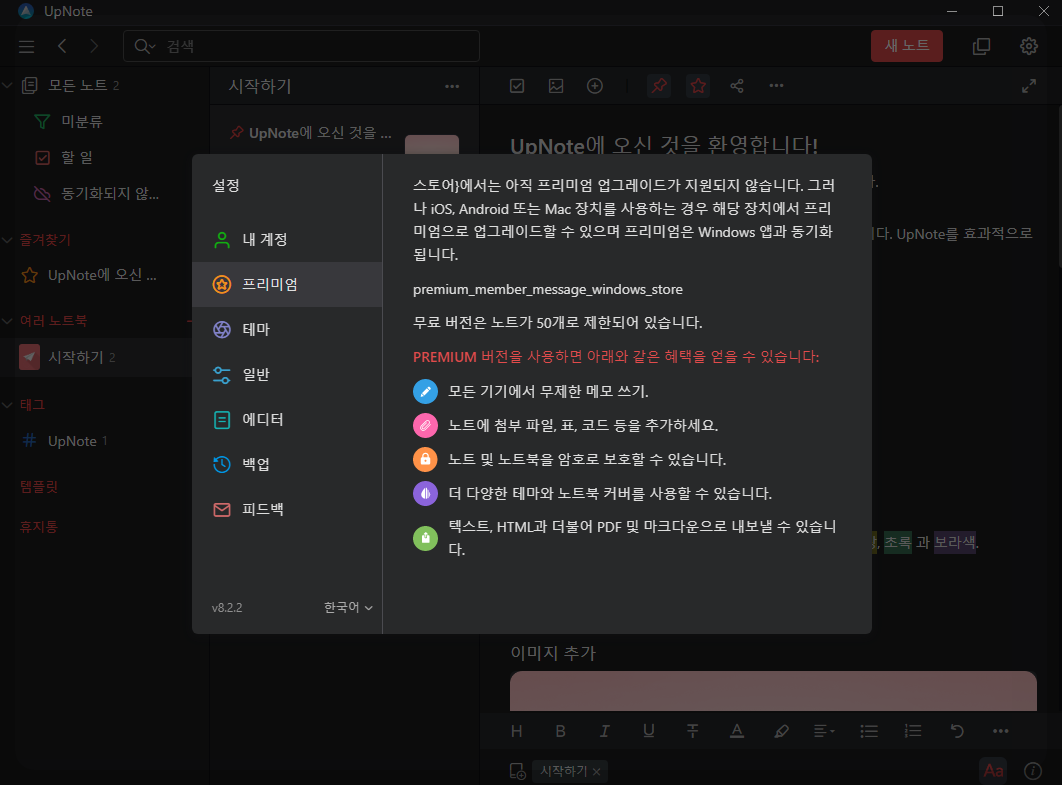1062x785 pixels.
Task: Click the share note icon
Action: [737, 86]
